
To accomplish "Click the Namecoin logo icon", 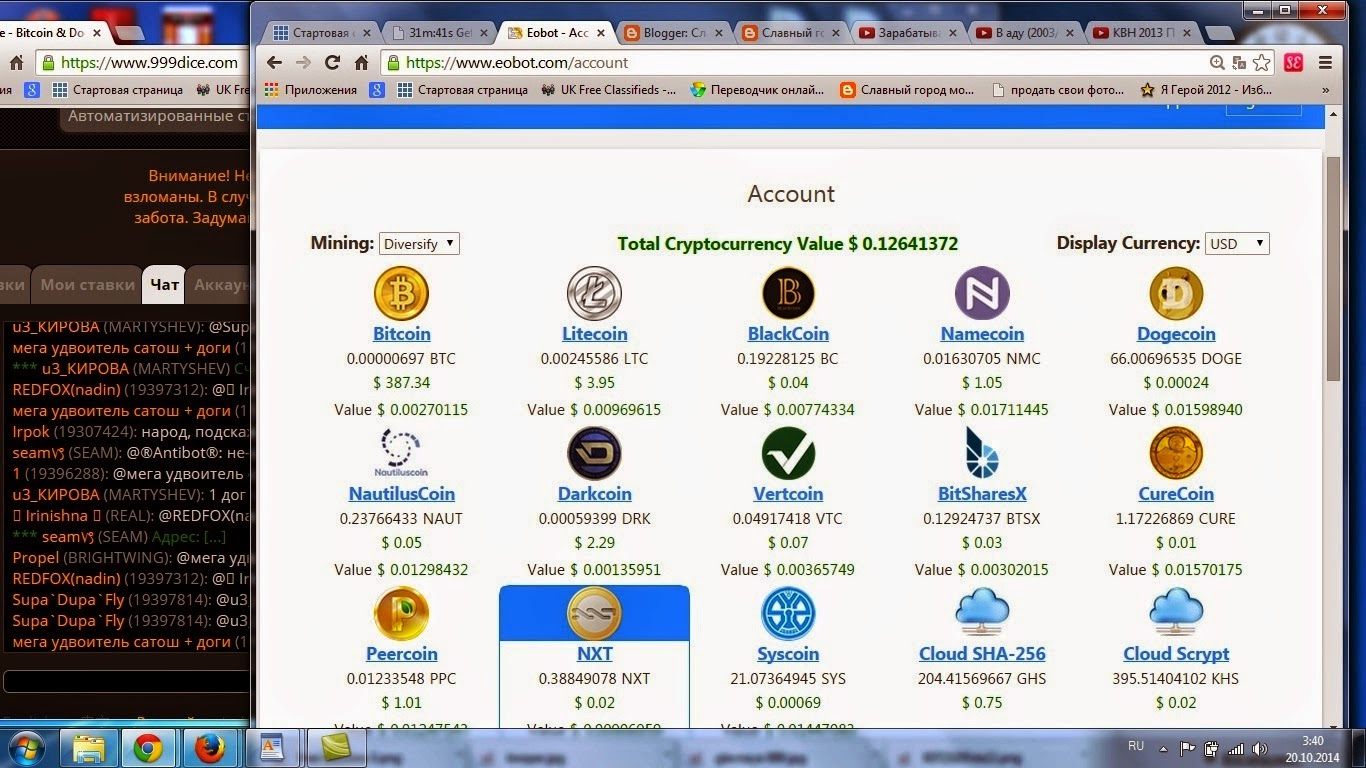I will click(982, 294).
